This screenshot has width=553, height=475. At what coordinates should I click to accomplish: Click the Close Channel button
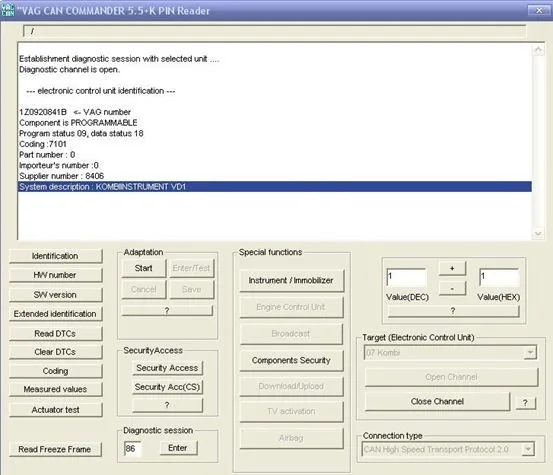[437, 401]
